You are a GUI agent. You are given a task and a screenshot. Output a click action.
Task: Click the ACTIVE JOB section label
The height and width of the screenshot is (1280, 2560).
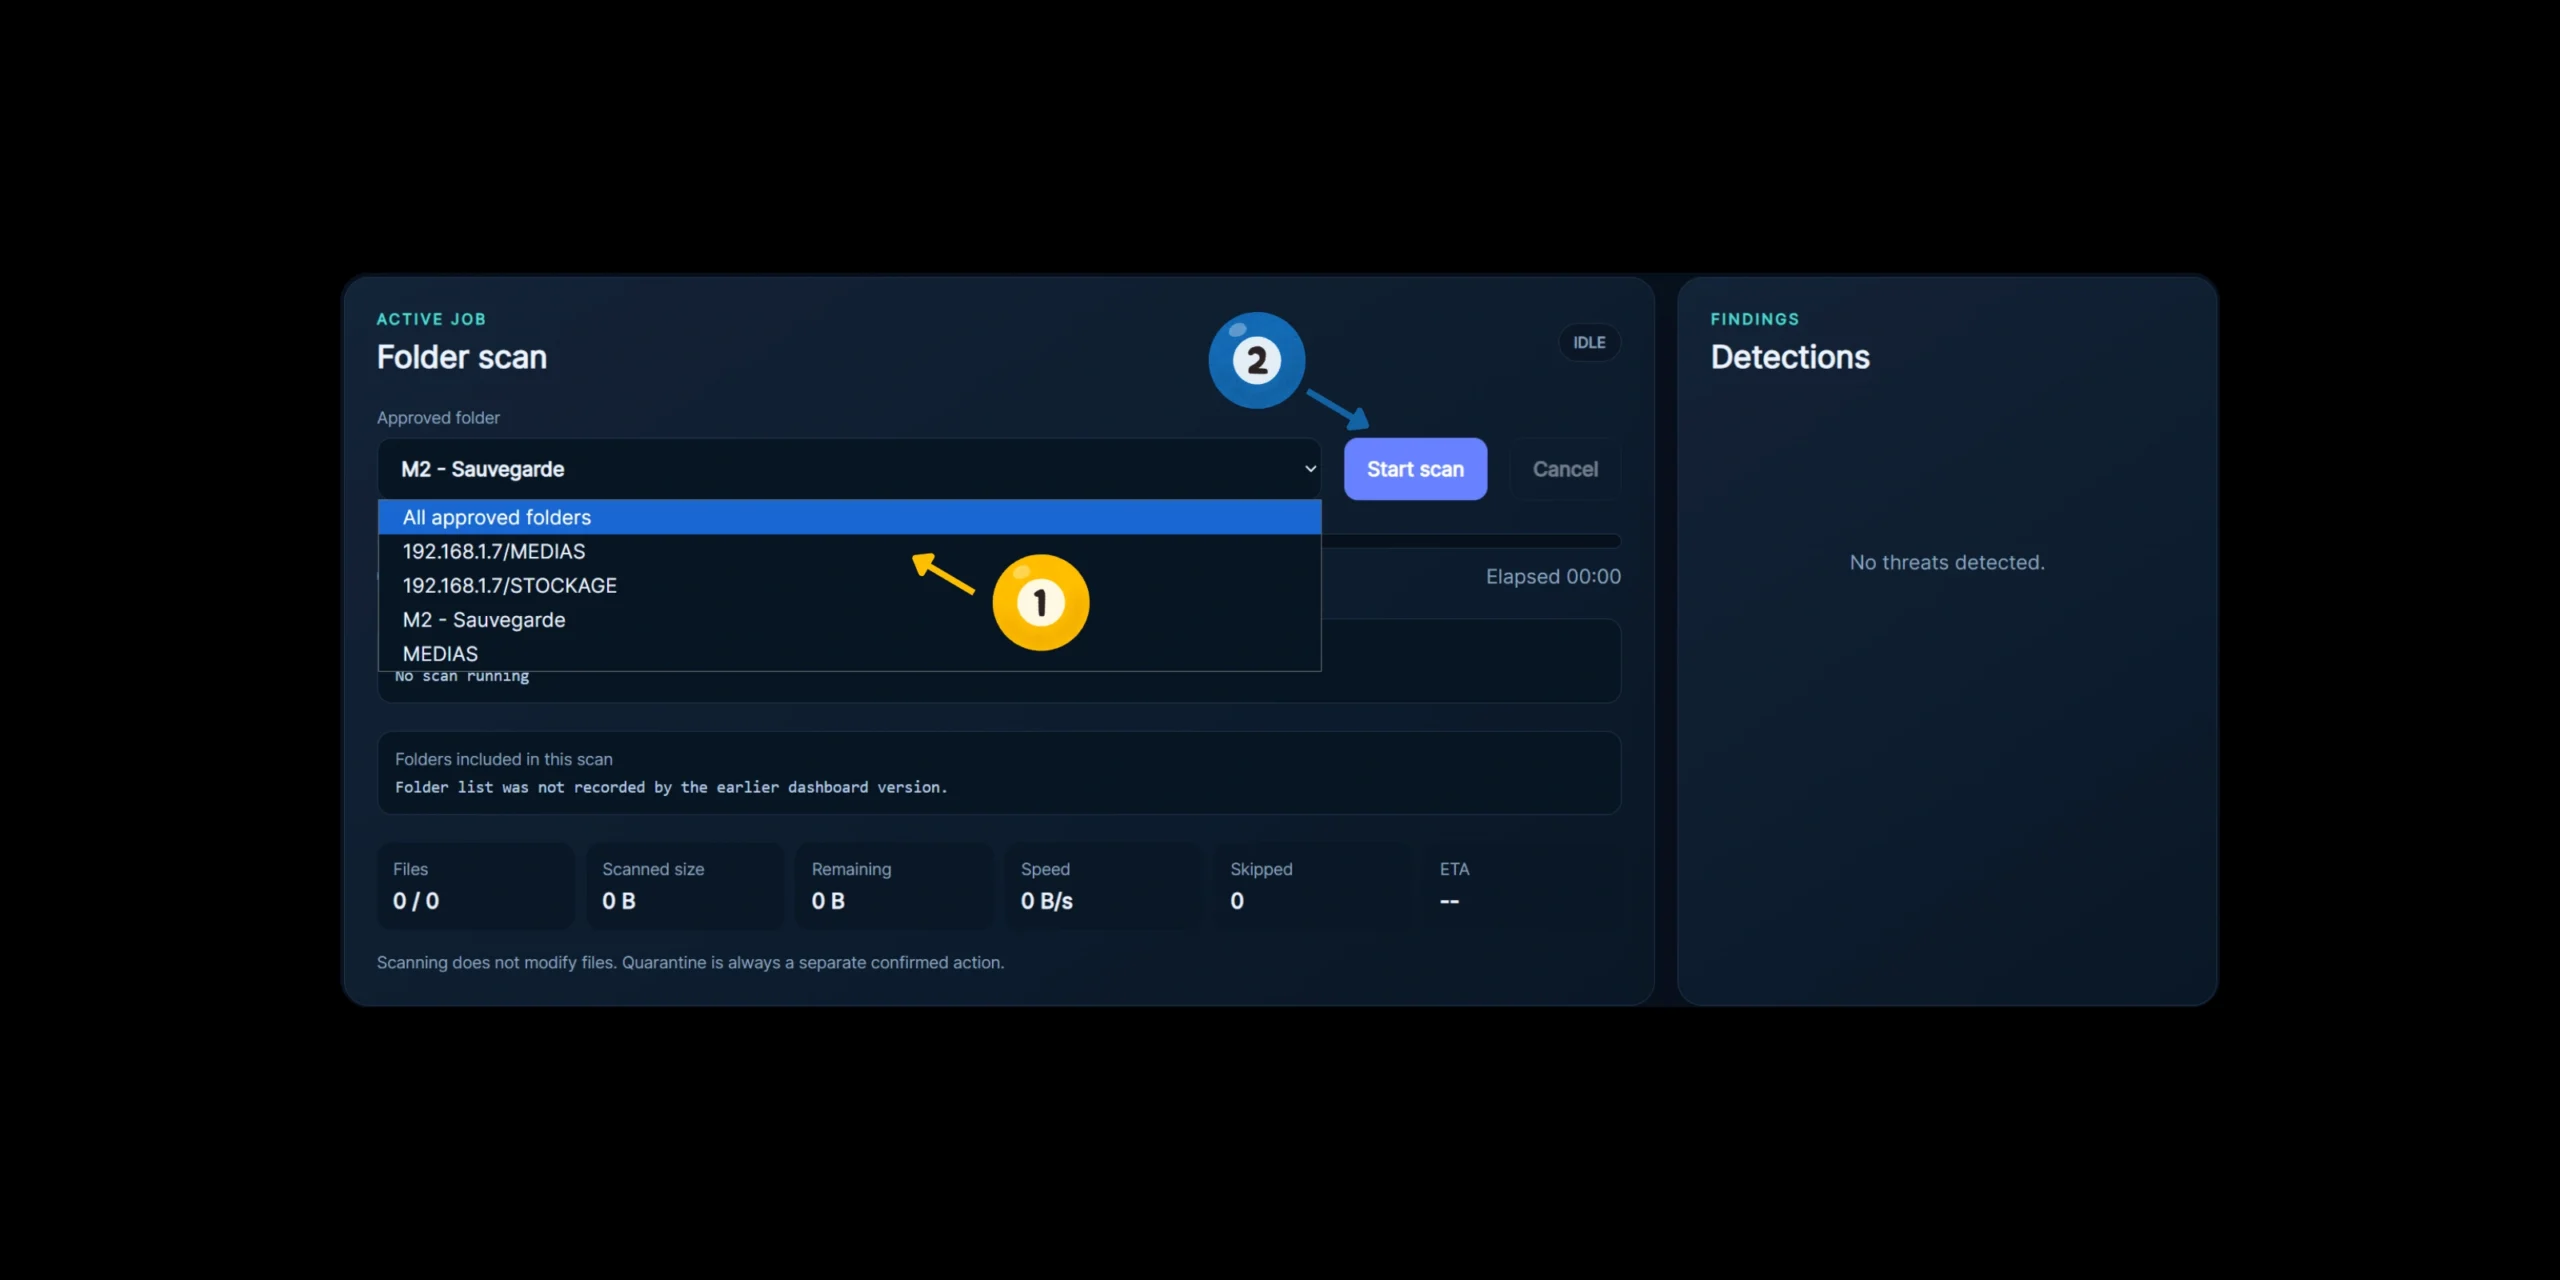431,319
